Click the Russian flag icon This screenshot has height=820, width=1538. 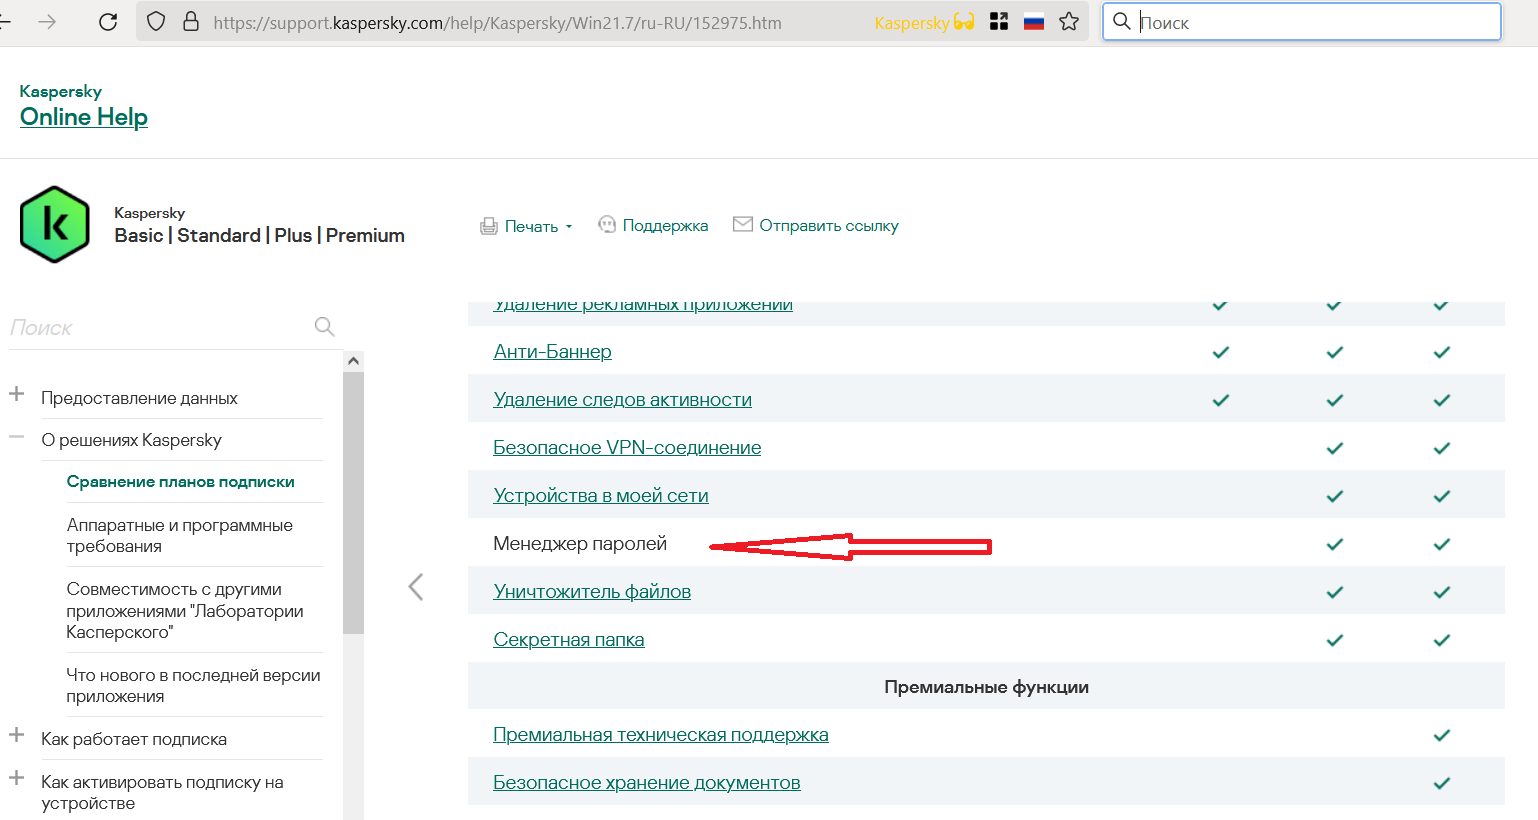1034,22
